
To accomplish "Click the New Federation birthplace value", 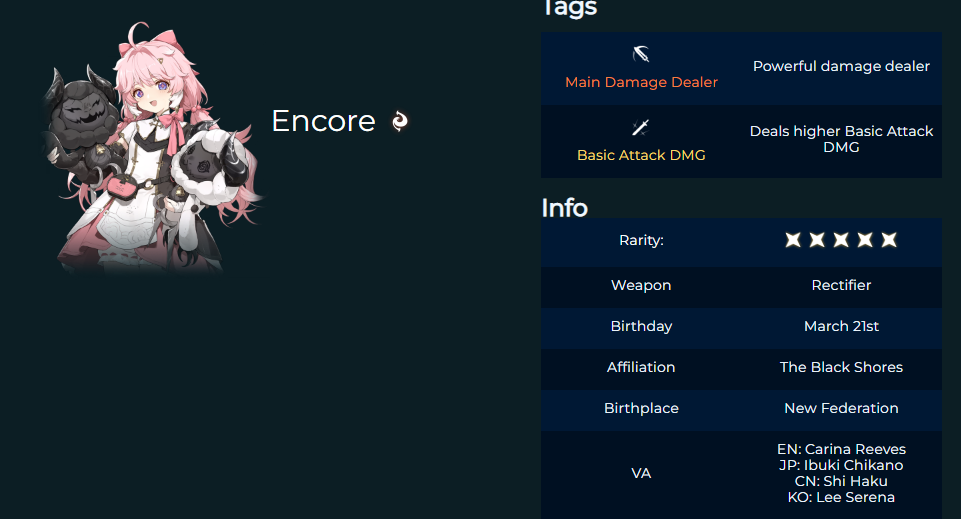I will click(x=841, y=408).
